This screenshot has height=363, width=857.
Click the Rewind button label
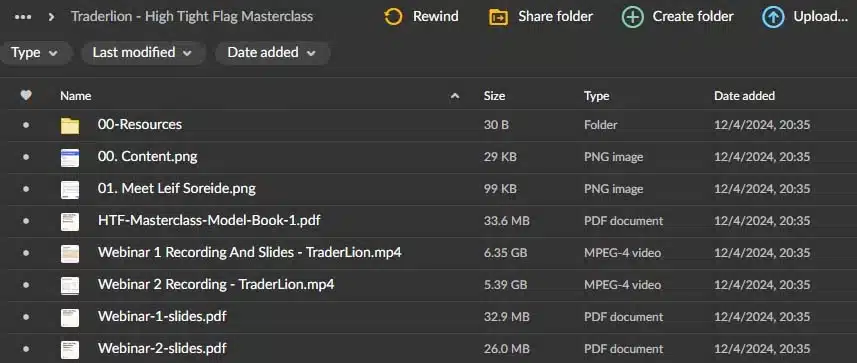point(436,16)
